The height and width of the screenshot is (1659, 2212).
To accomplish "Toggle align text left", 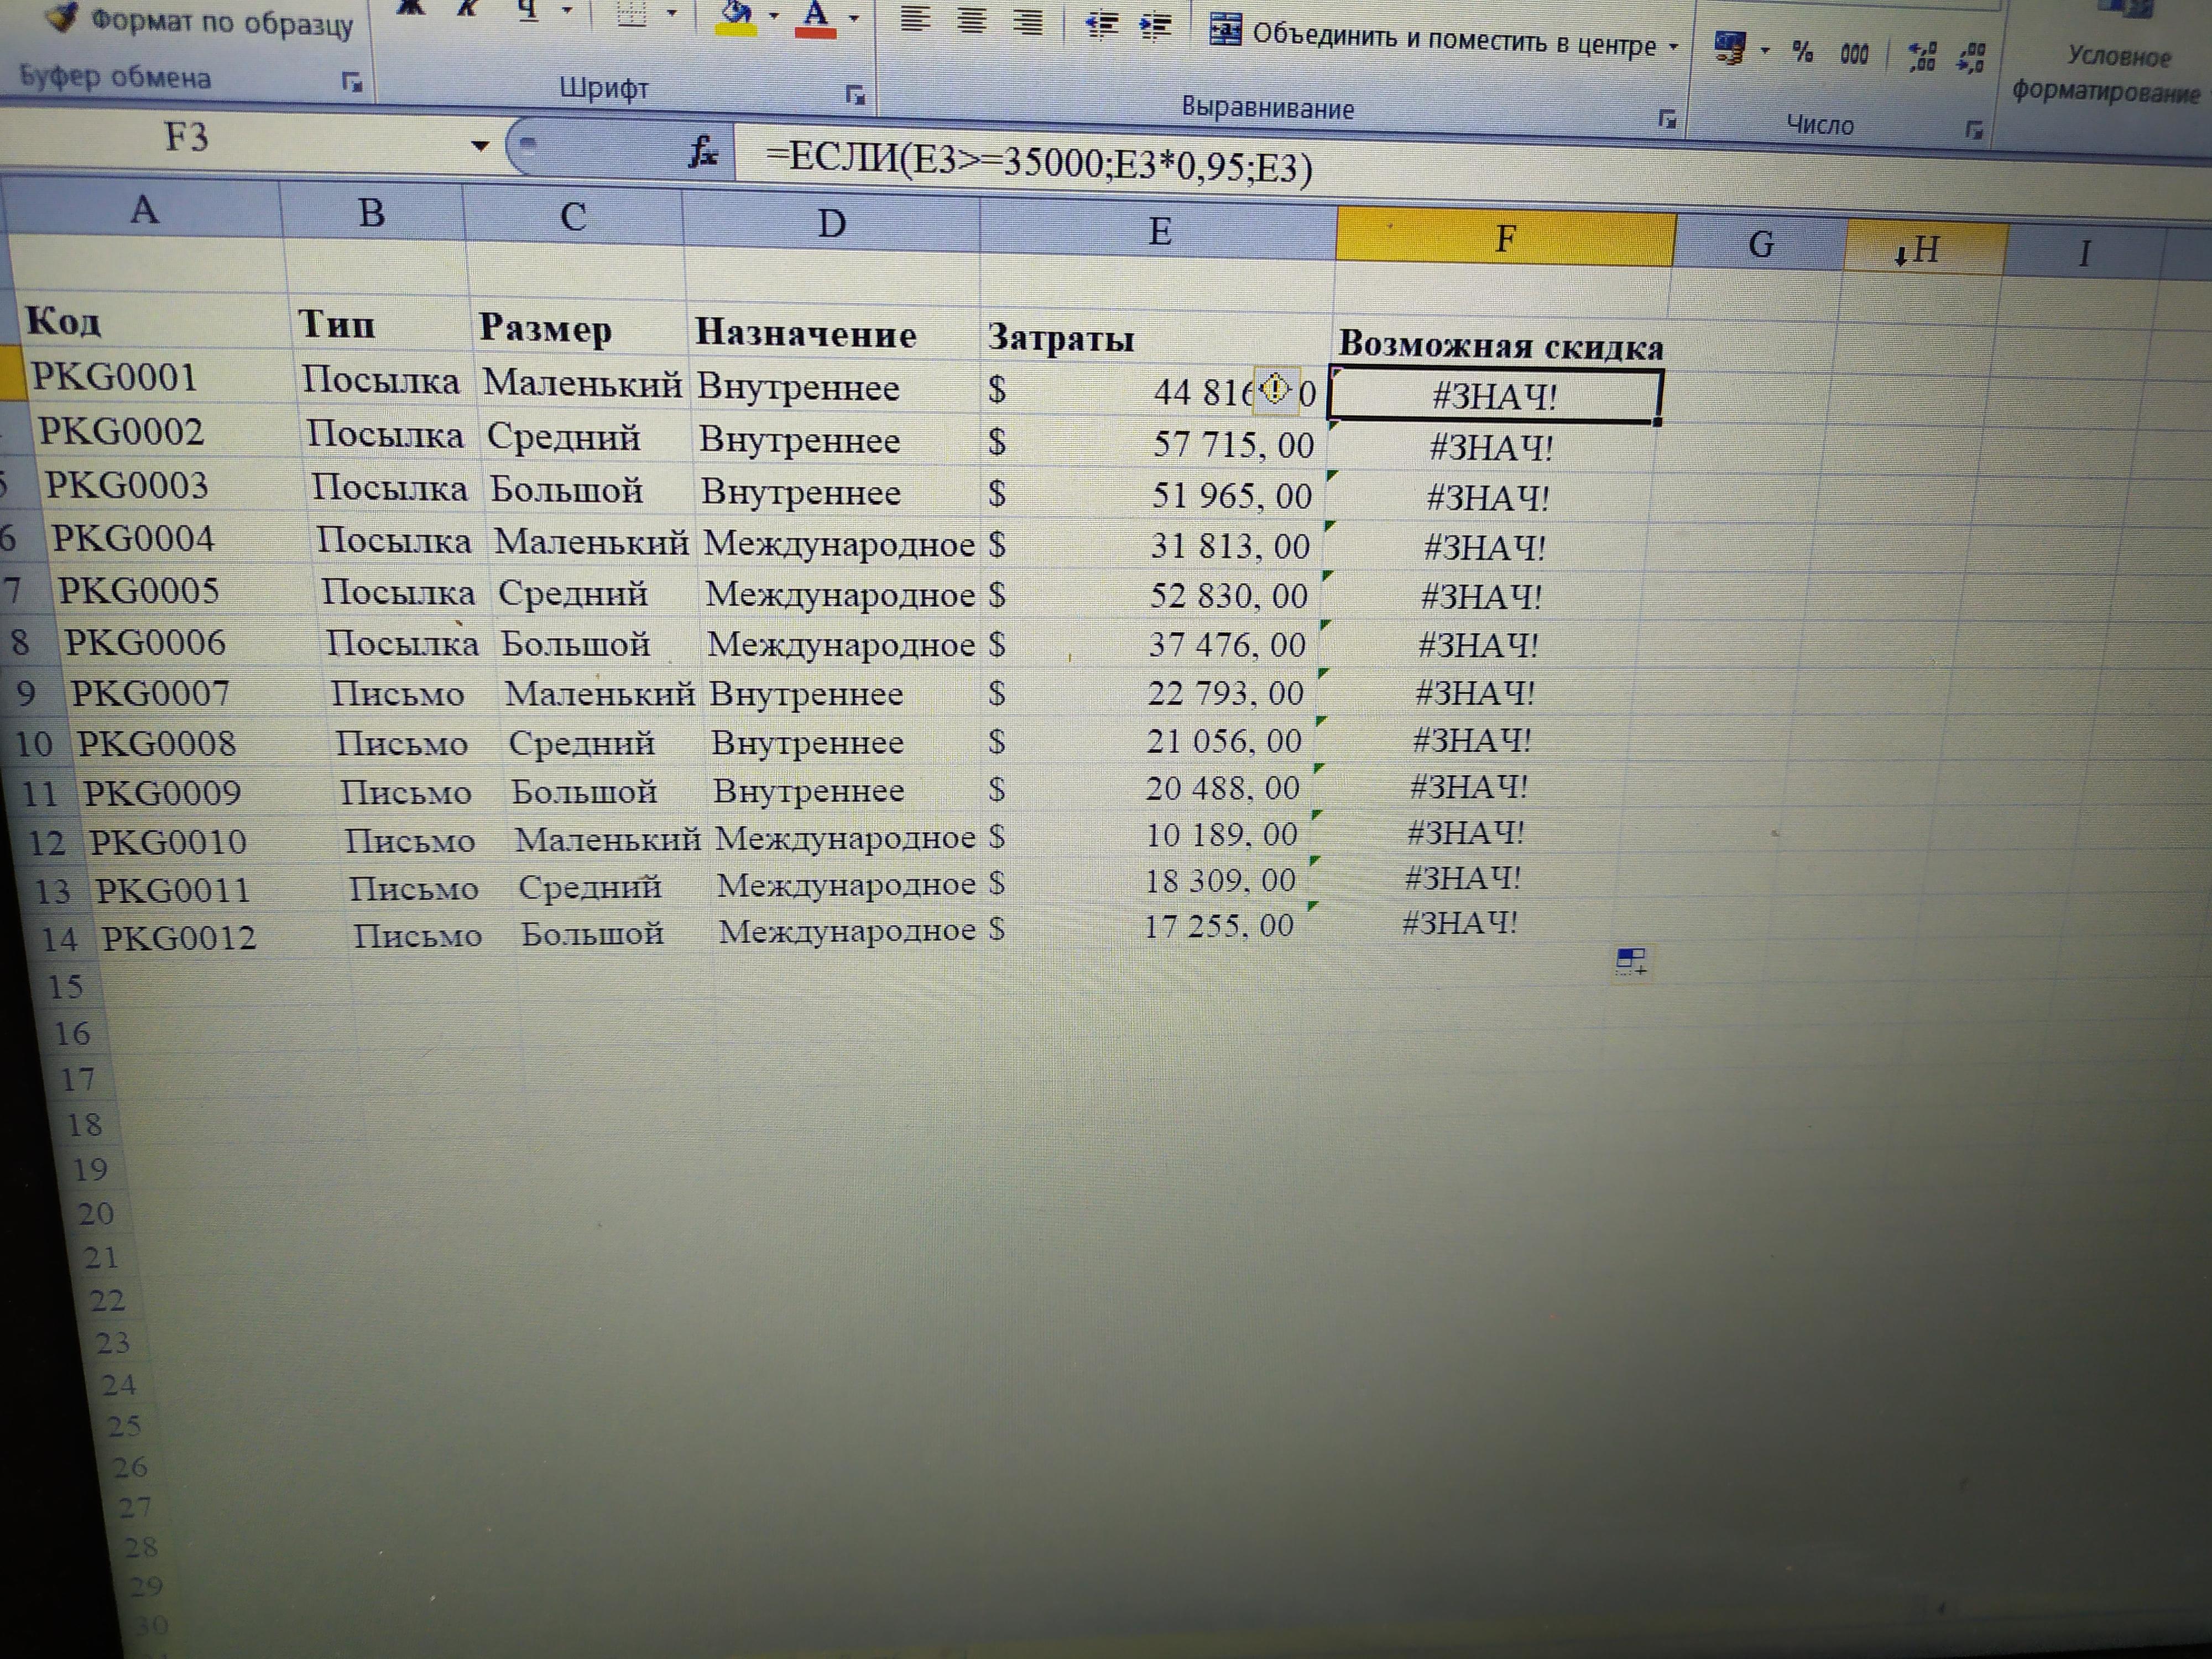I will point(915,18).
